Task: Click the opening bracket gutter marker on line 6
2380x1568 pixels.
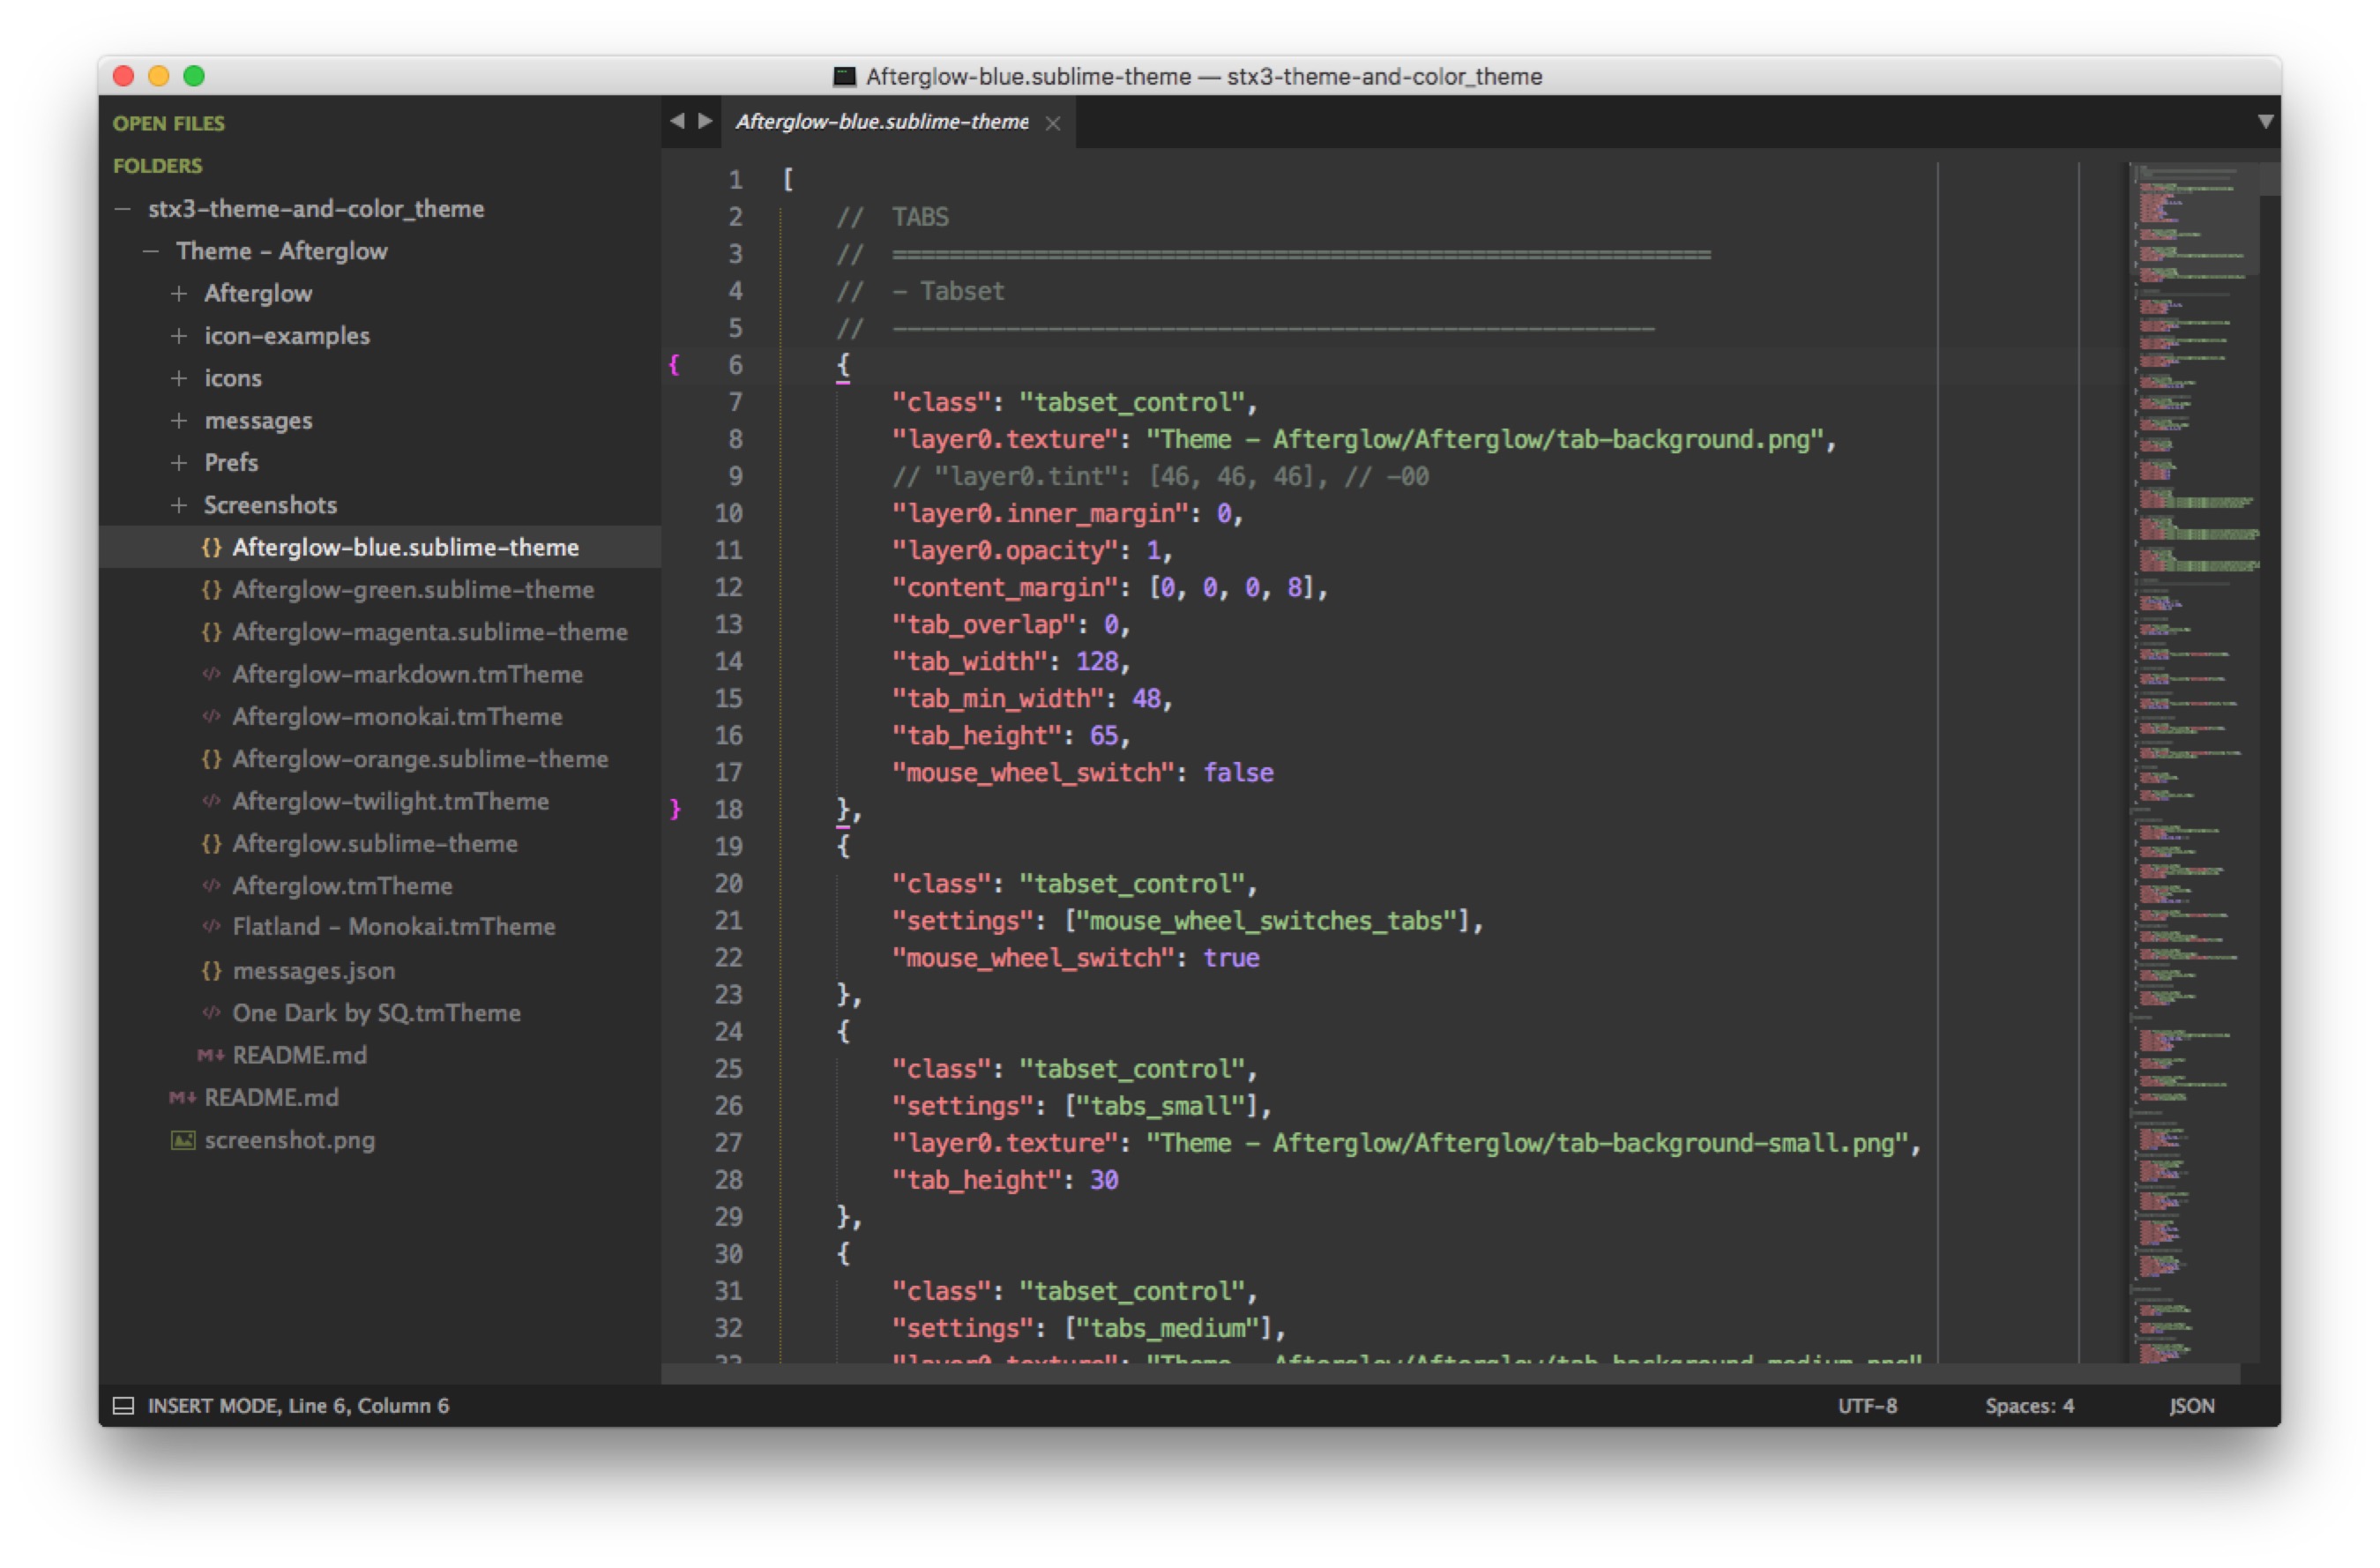Action: pos(675,365)
